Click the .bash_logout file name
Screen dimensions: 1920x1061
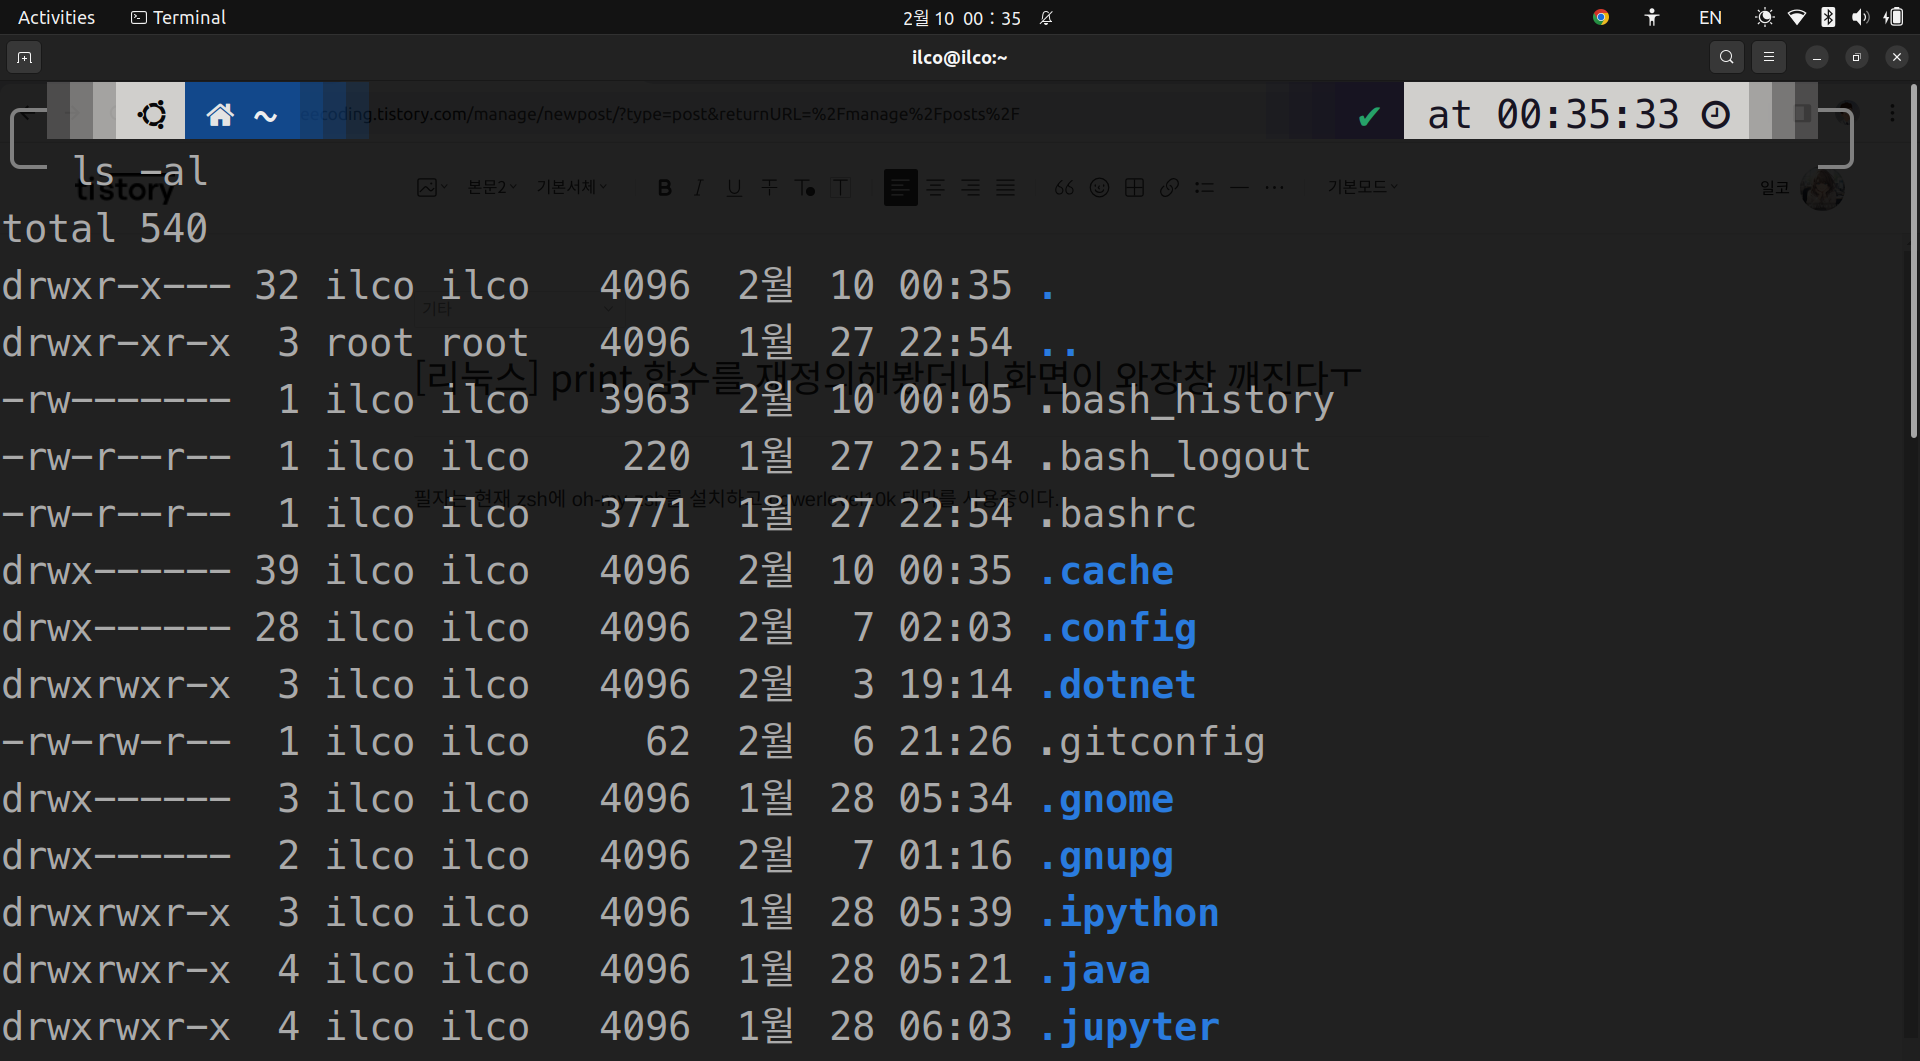(x=1174, y=457)
